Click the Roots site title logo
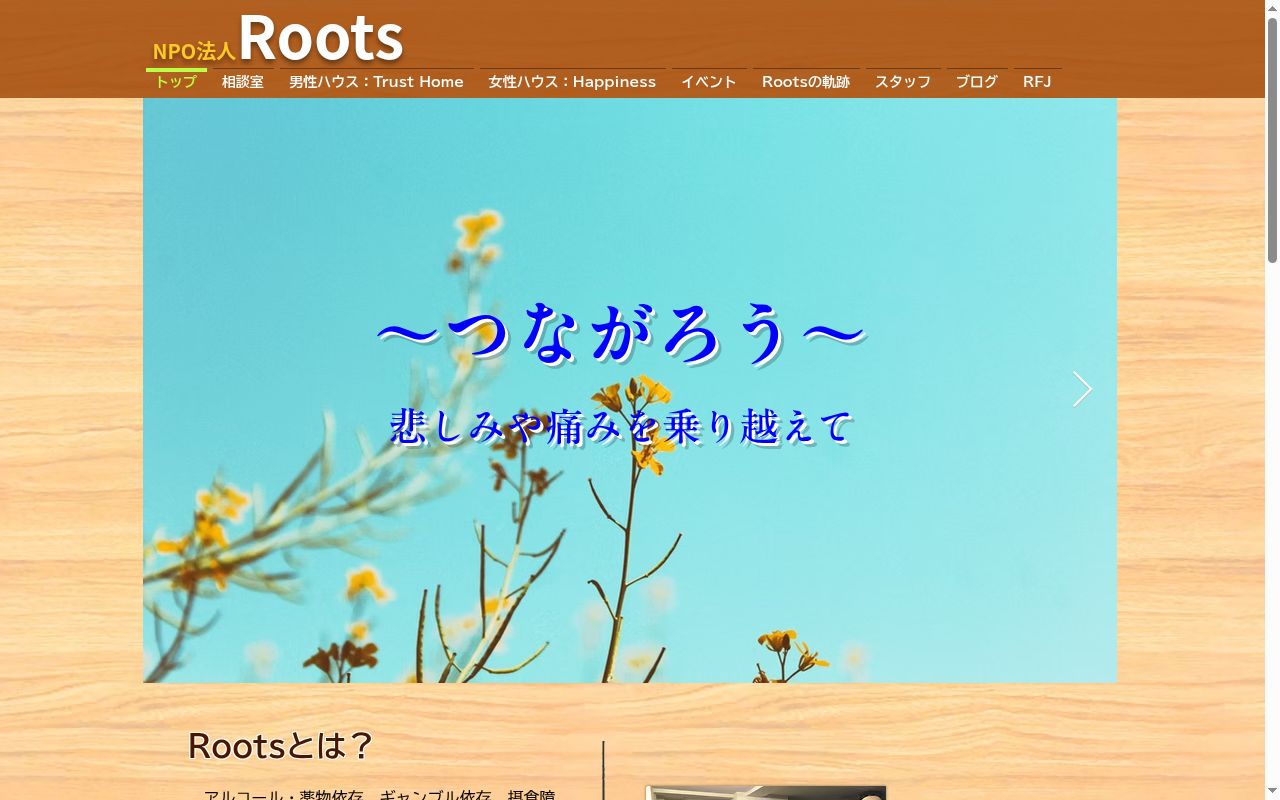The image size is (1280, 800). pyautogui.click(x=320, y=37)
